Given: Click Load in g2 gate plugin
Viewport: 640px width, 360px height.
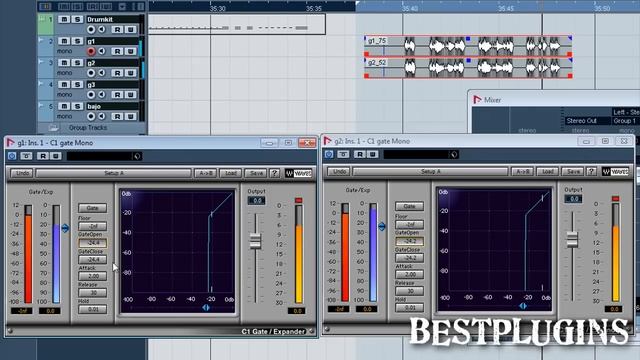Looking at the screenshot, I should click(548, 171).
